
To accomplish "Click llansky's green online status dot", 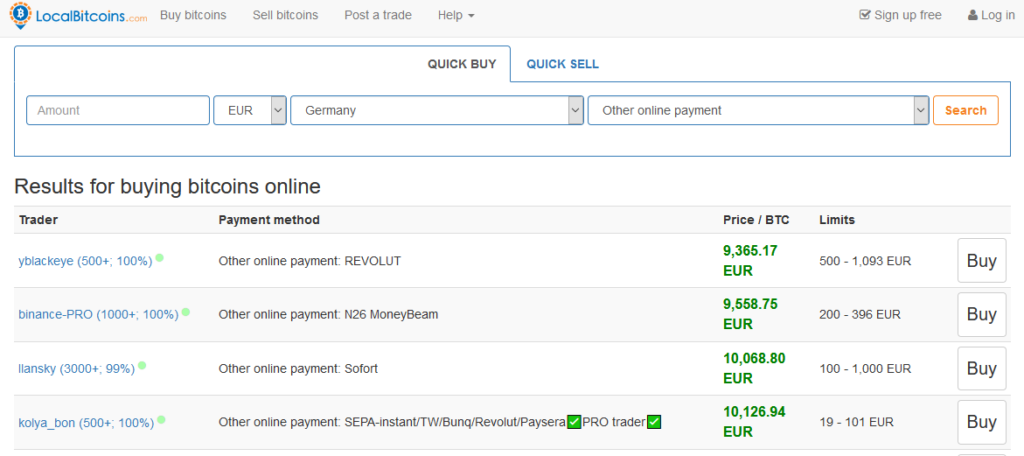I will [x=142, y=366].
